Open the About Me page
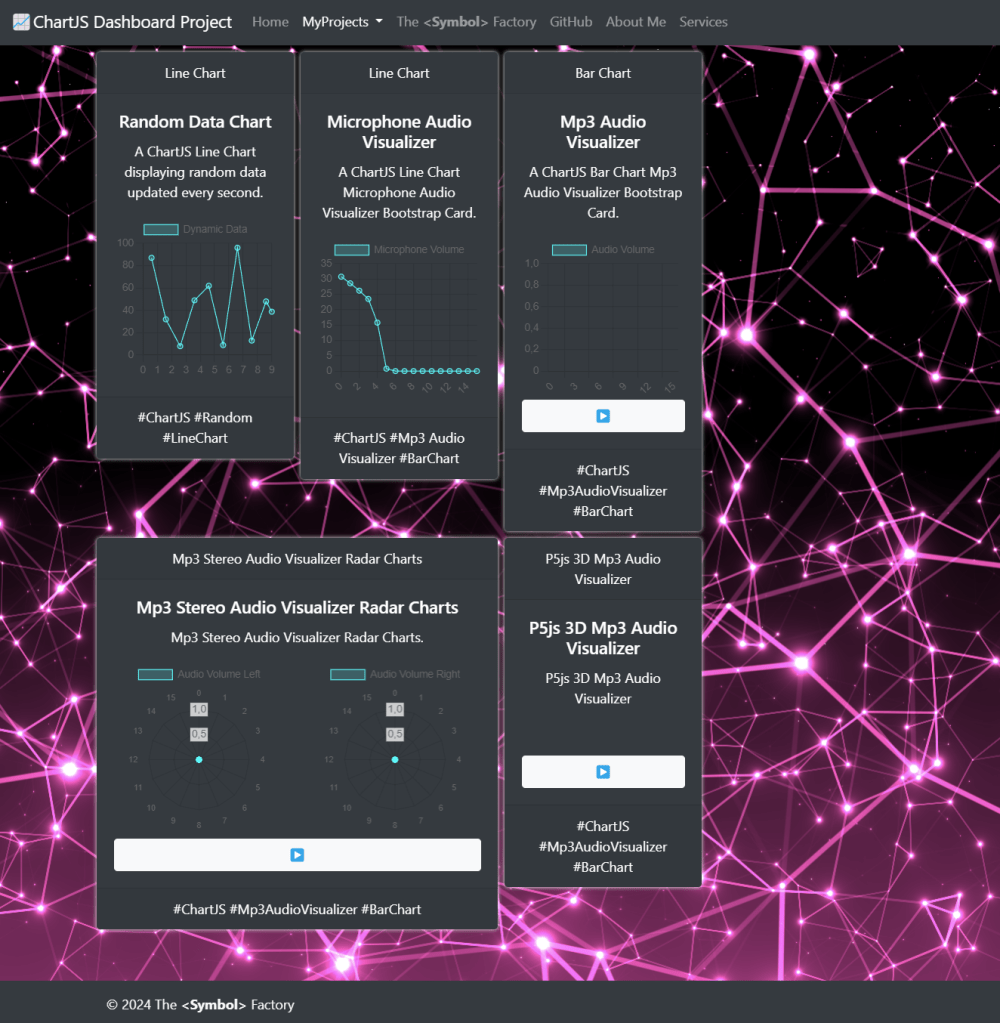The image size is (1000, 1023). (x=635, y=22)
